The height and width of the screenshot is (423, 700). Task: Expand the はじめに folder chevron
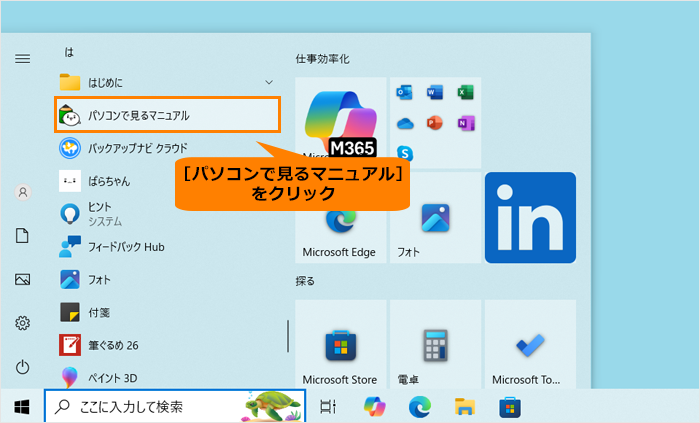[269, 83]
